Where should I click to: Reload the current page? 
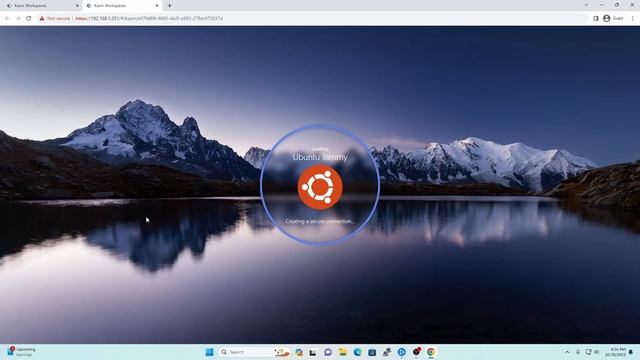coord(29,18)
